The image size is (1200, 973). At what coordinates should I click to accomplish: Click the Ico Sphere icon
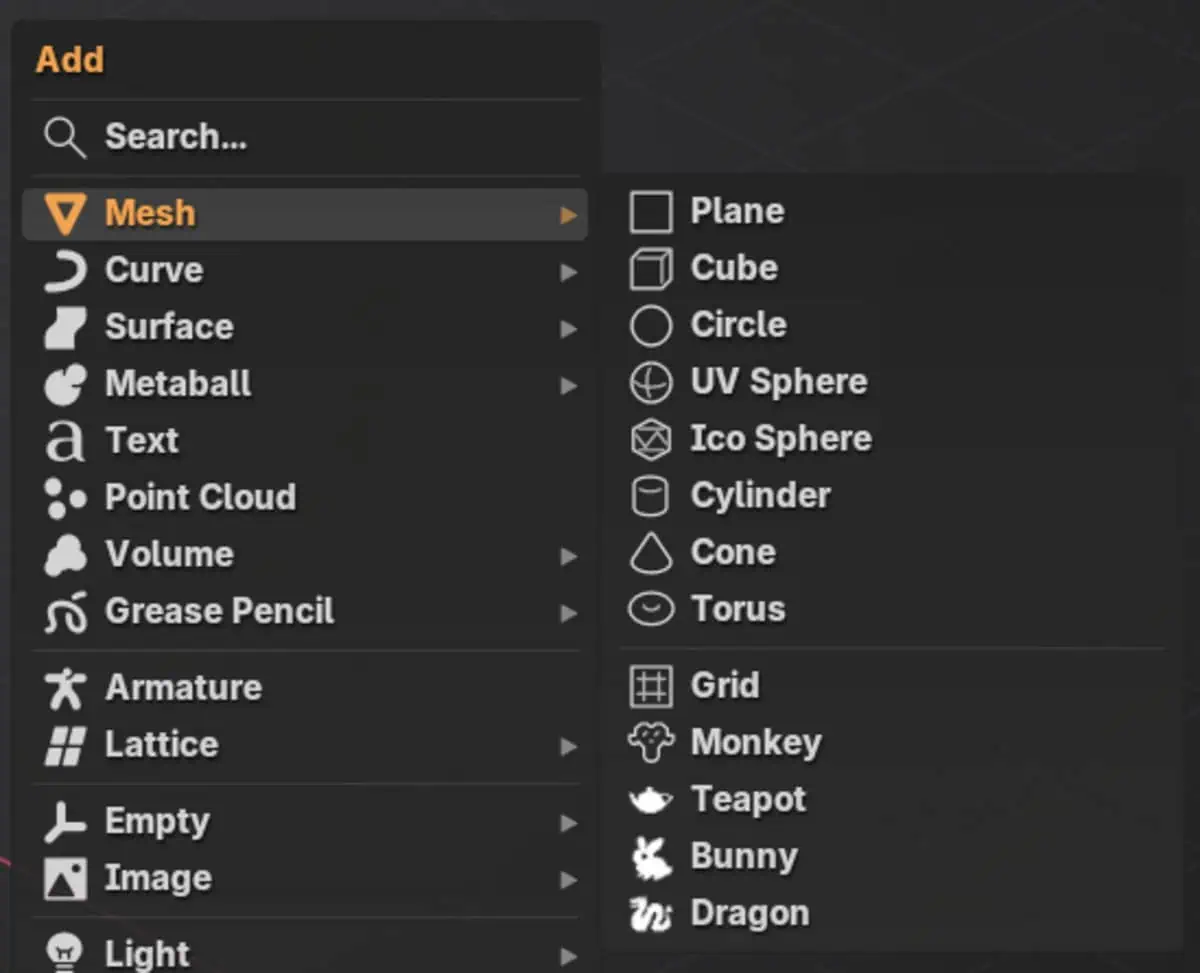click(x=651, y=439)
